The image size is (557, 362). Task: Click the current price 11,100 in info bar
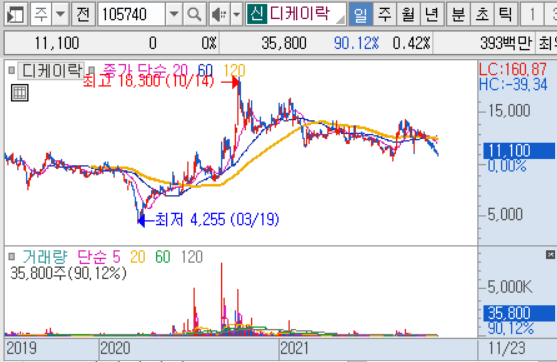(57, 43)
